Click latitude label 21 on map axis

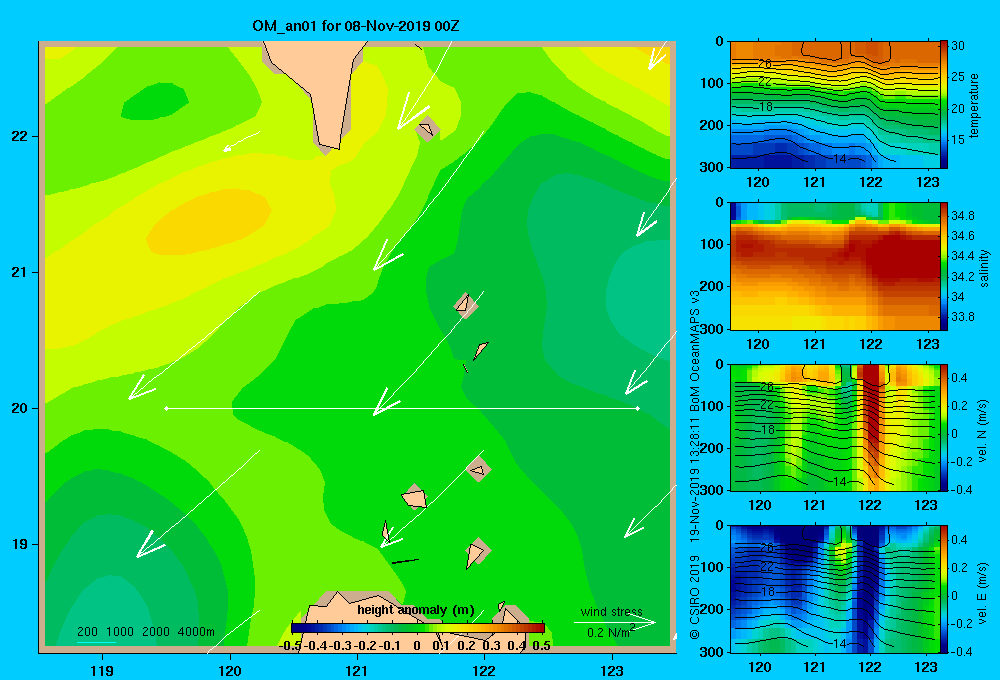pyautogui.click(x=20, y=272)
